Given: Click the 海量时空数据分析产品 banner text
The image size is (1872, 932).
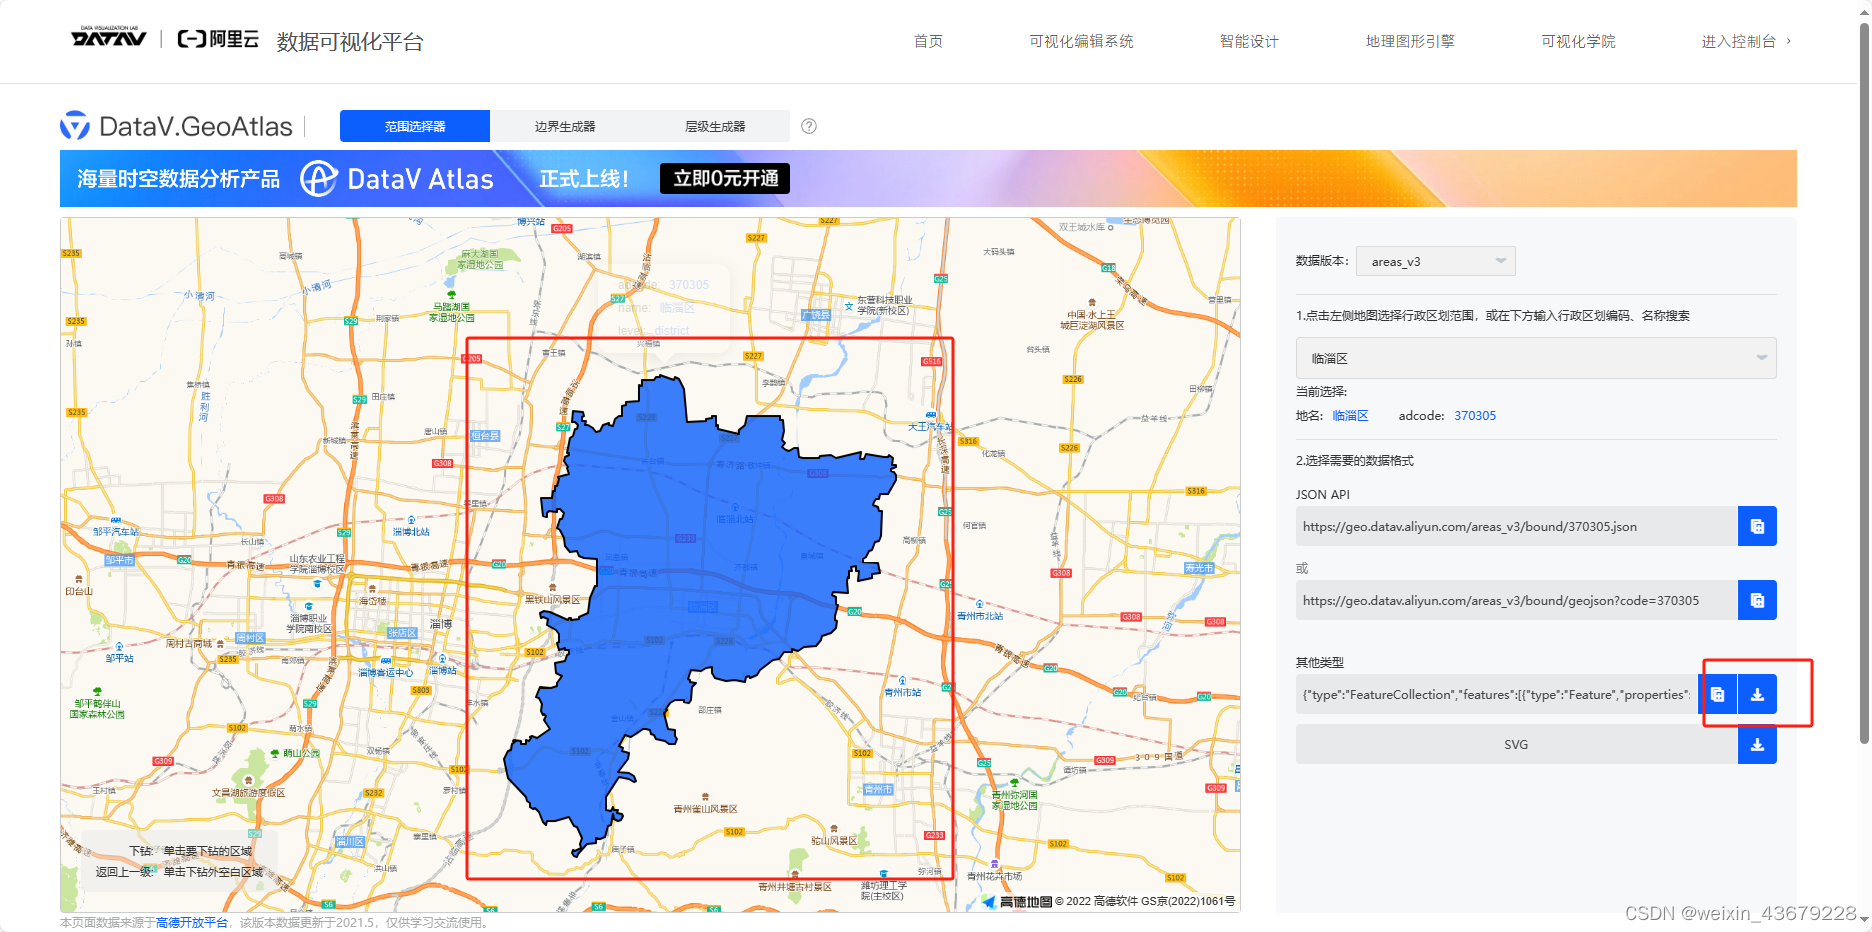Looking at the screenshot, I should click(x=179, y=178).
